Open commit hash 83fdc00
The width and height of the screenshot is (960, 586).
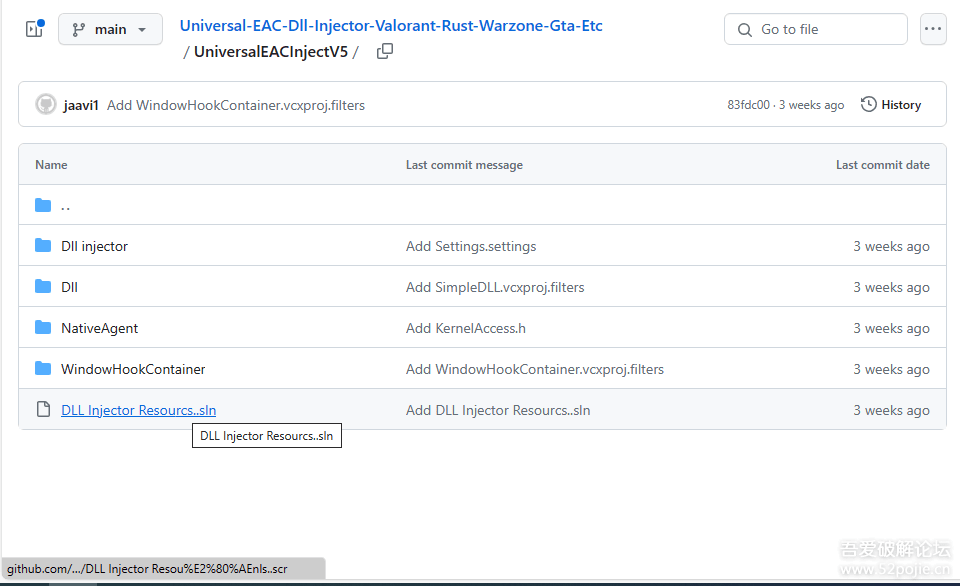click(748, 105)
